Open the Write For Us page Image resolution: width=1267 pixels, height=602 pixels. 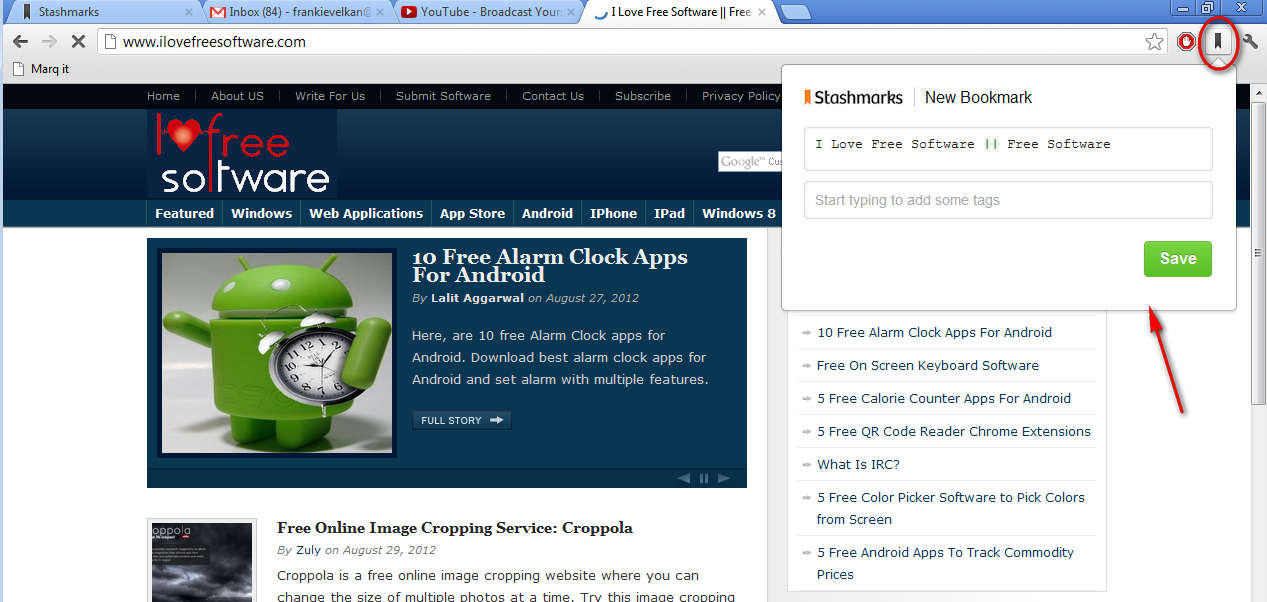[330, 96]
